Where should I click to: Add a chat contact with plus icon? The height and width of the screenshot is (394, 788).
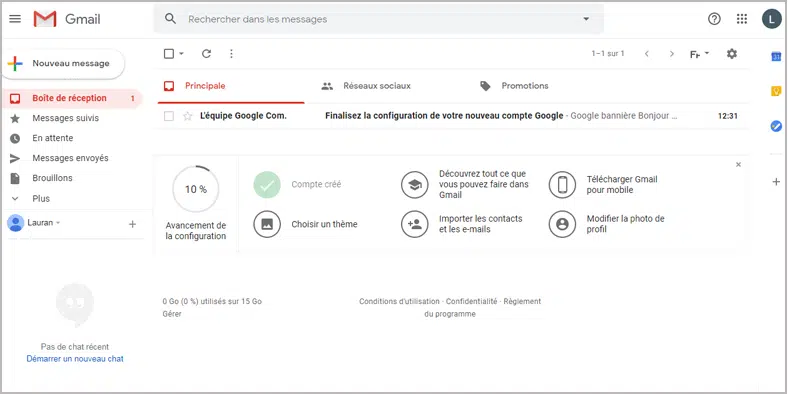132,224
